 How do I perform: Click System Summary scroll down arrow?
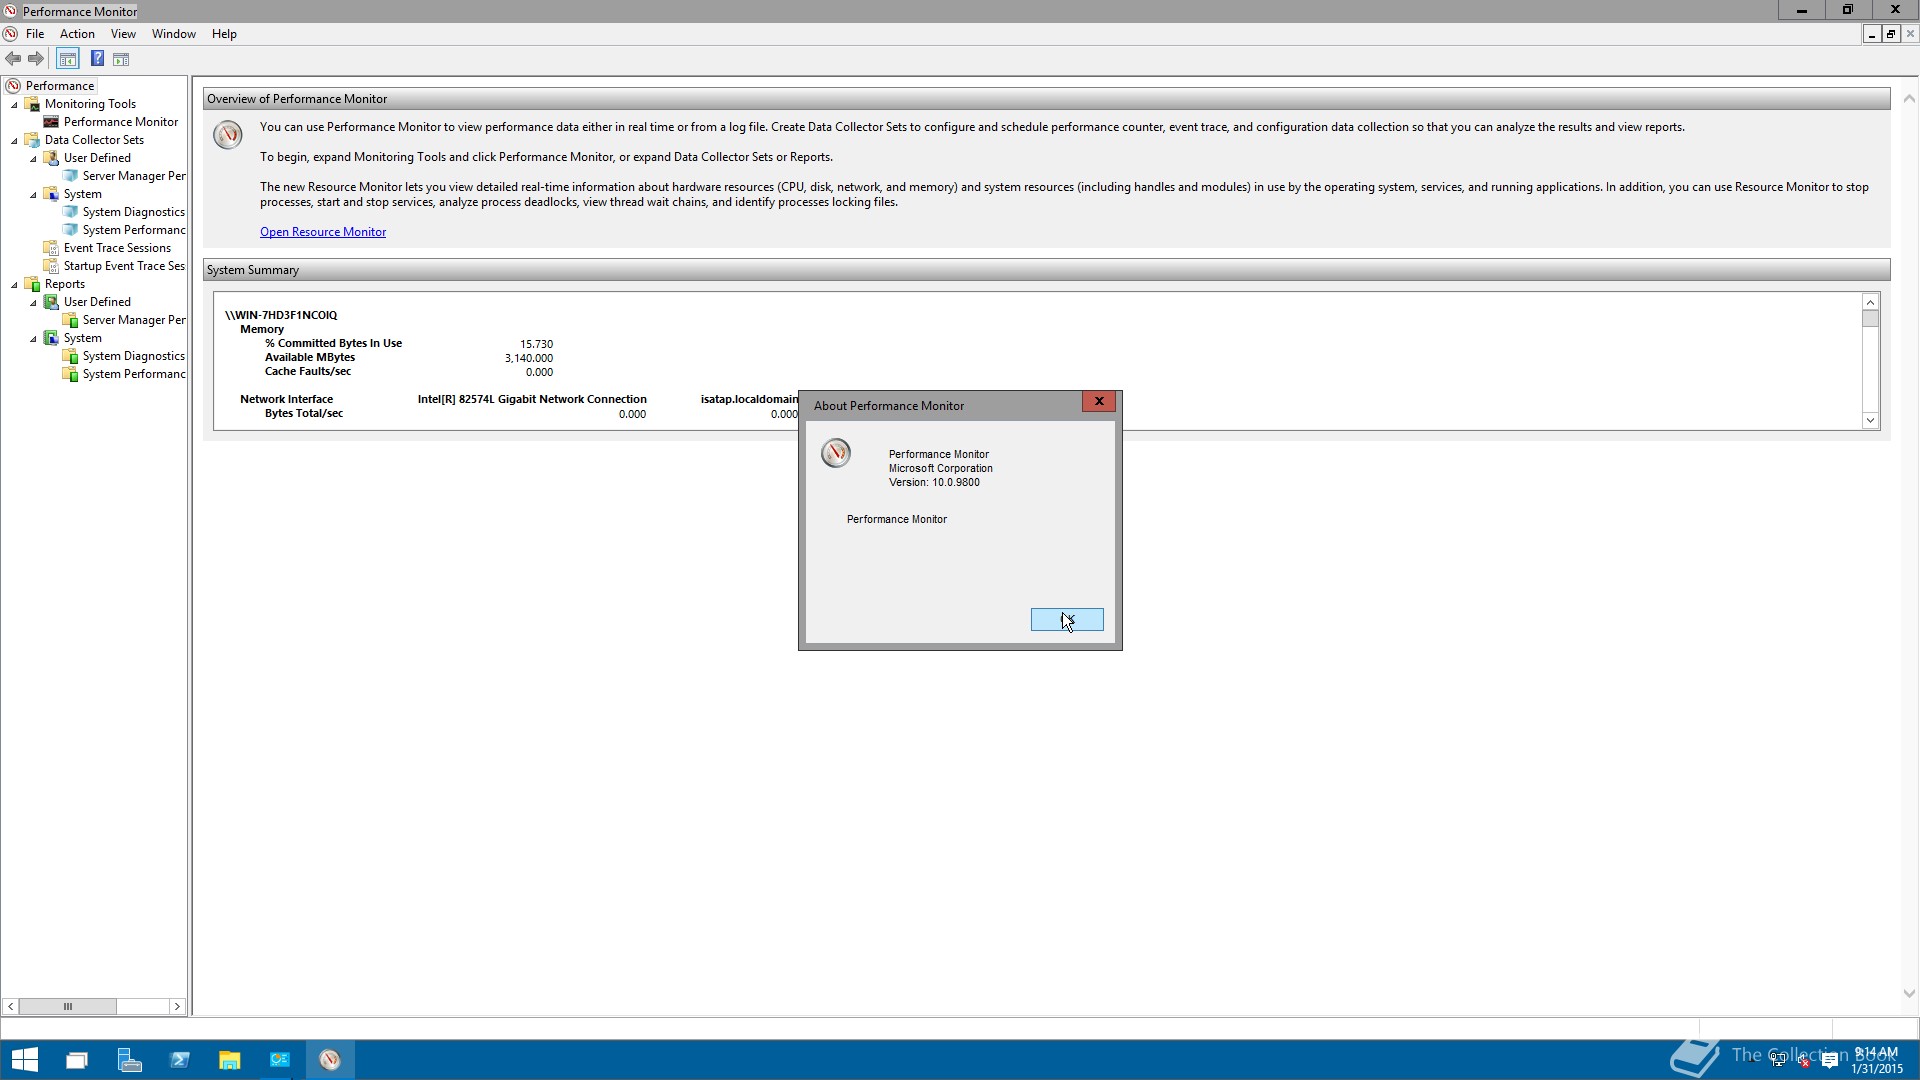1870,421
